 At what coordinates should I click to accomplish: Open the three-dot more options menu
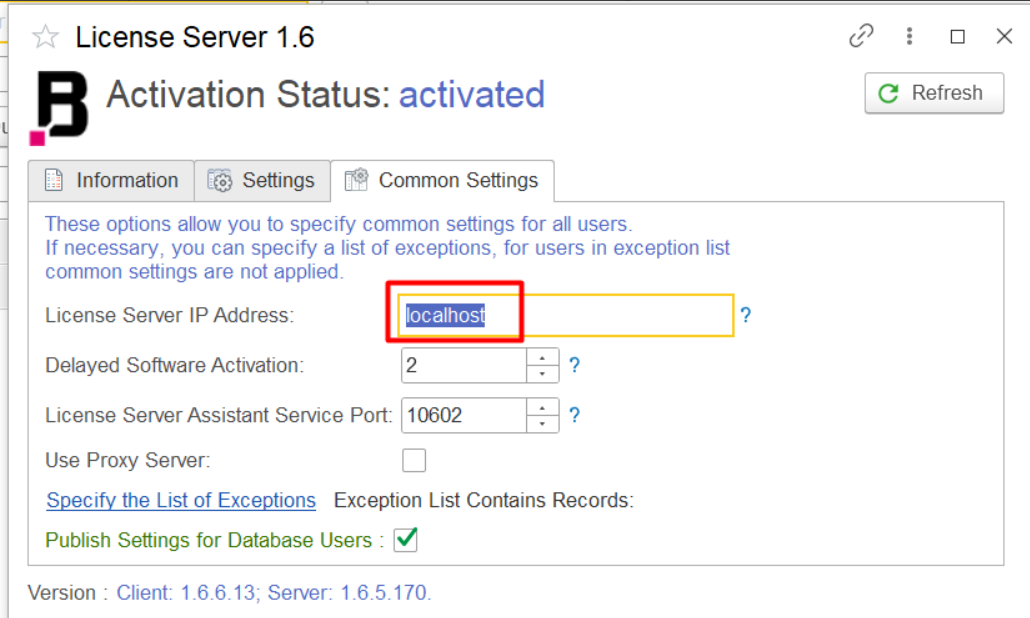(x=909, y=37)
